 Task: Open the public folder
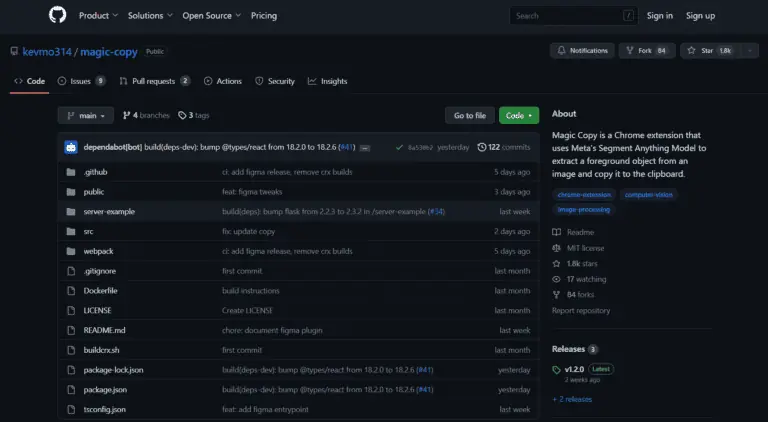pos(94,192)
